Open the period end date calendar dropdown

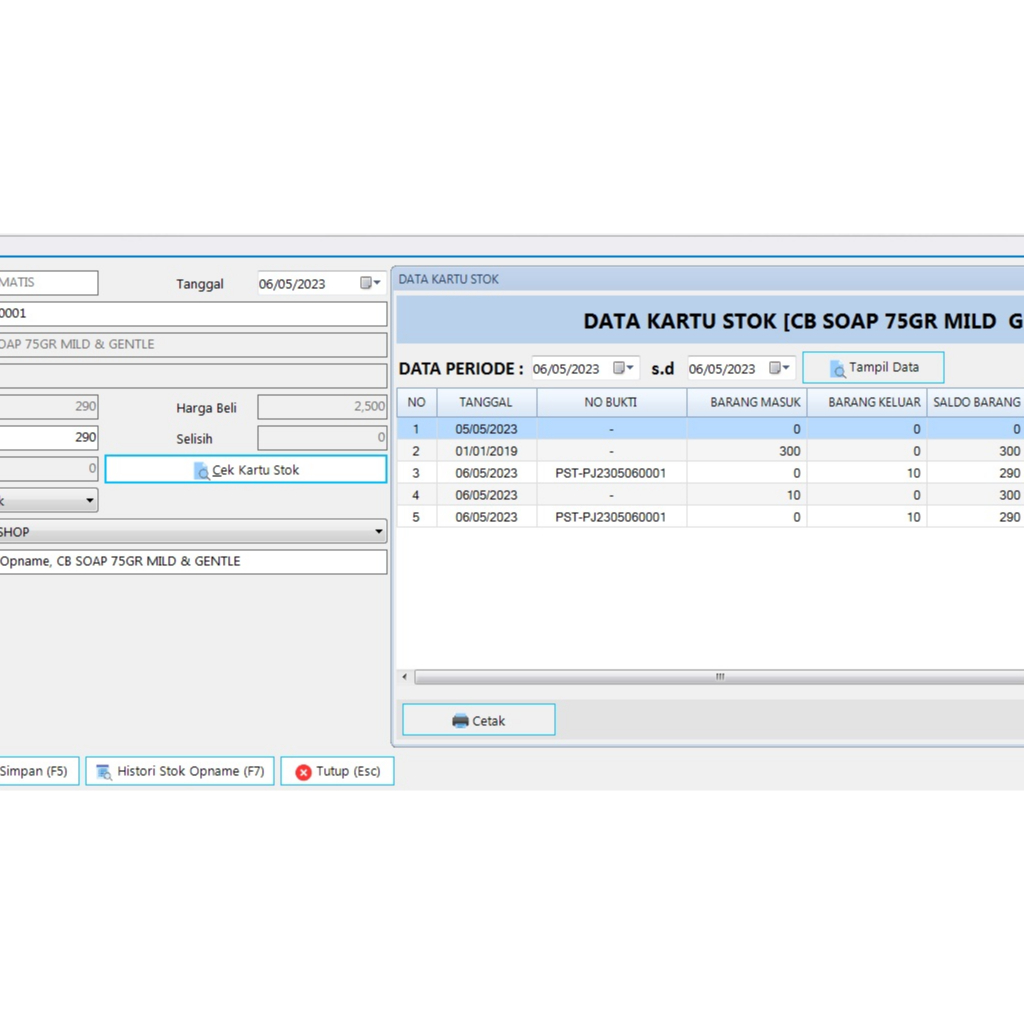780,368
